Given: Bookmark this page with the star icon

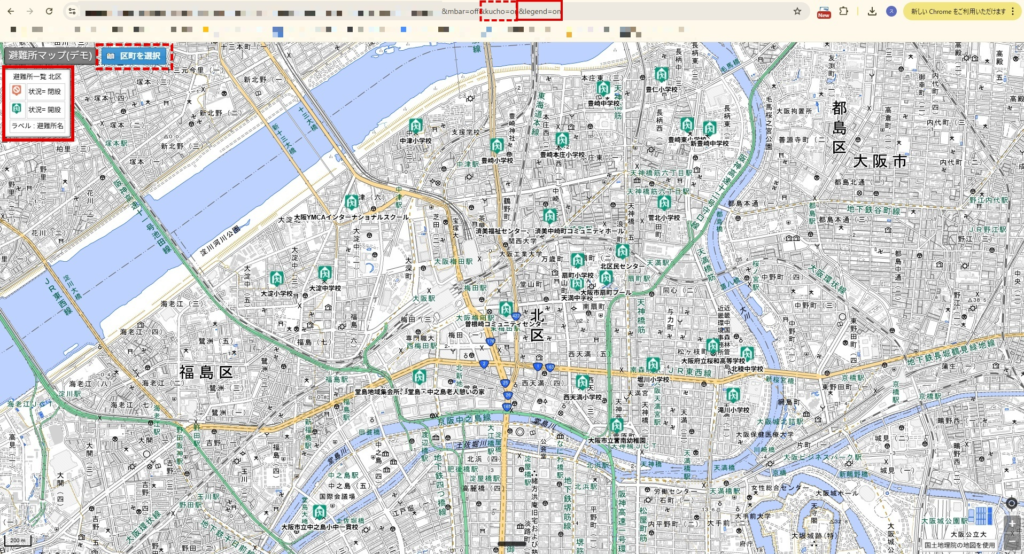Looking at the screenshot, I should point(797,11).
